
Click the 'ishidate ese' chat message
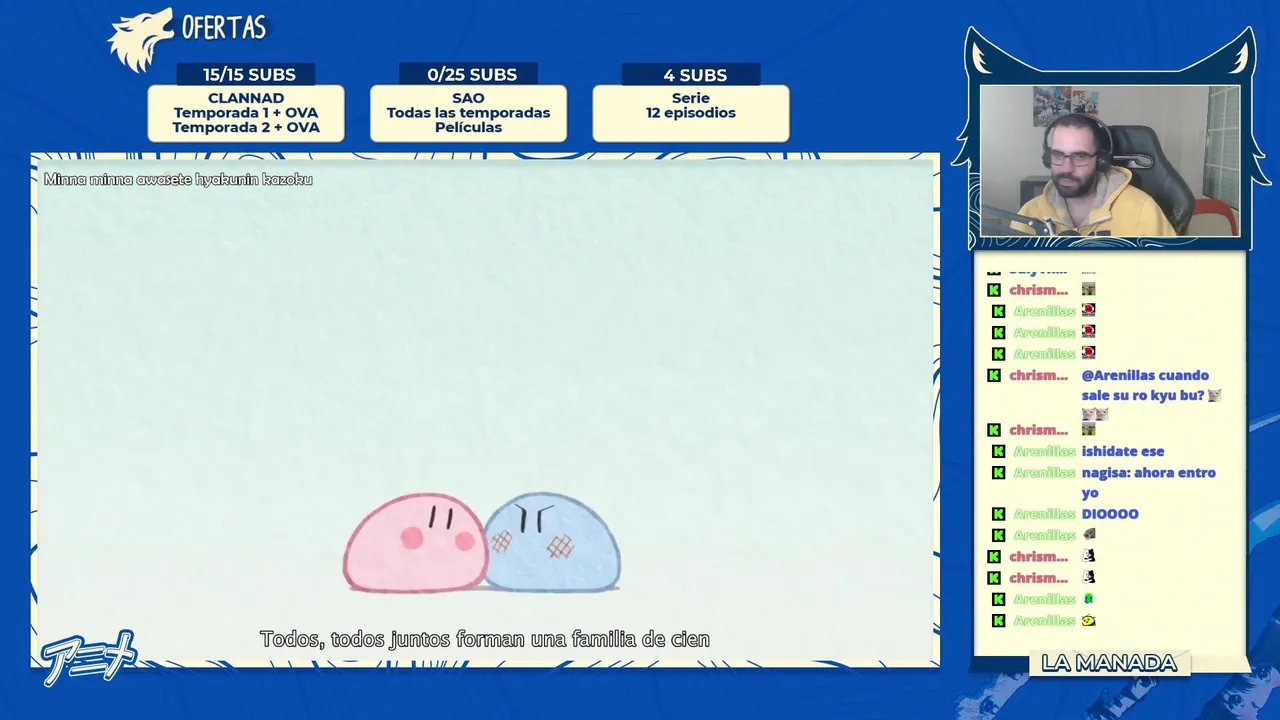(1123, 451)
